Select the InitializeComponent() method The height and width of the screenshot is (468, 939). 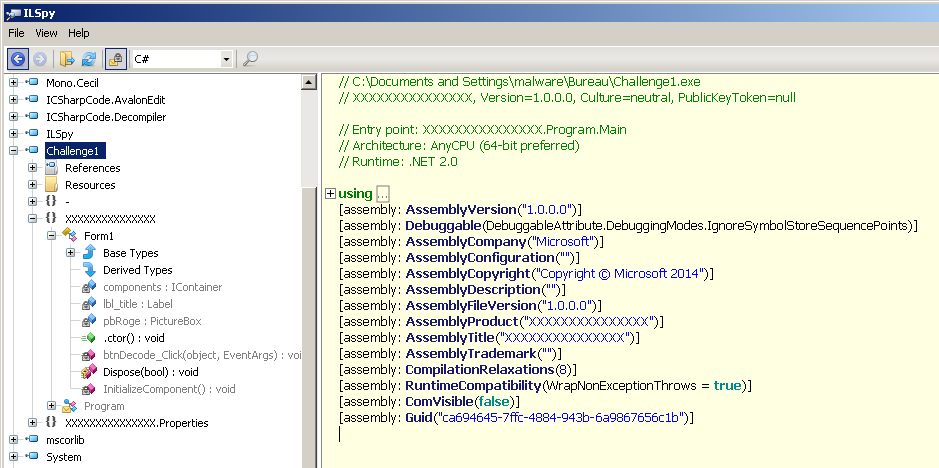169,389
